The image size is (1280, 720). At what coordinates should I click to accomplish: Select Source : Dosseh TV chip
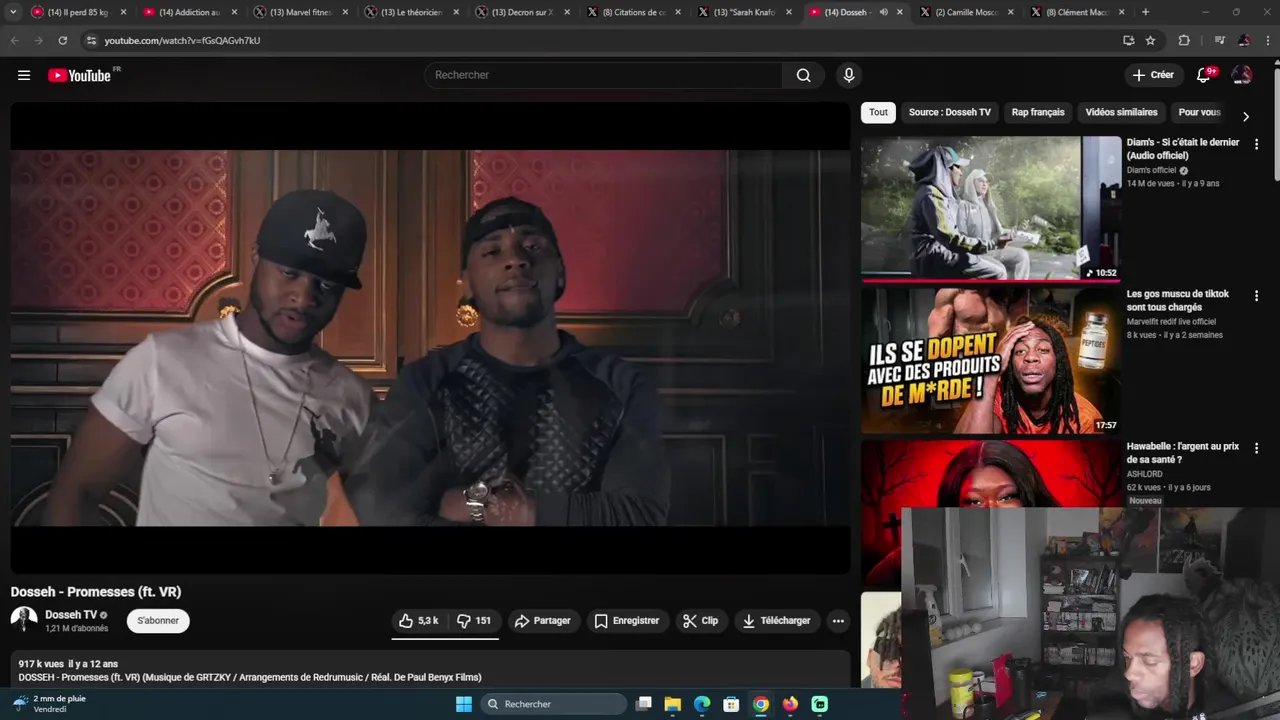(950, 112)
